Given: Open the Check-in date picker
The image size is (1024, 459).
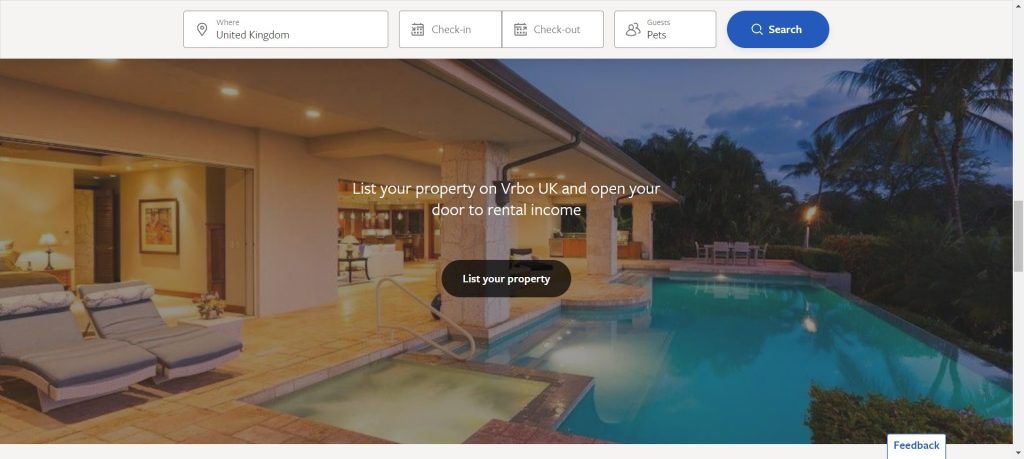Looking at the screenshot, I should click(x=450, y=29).
